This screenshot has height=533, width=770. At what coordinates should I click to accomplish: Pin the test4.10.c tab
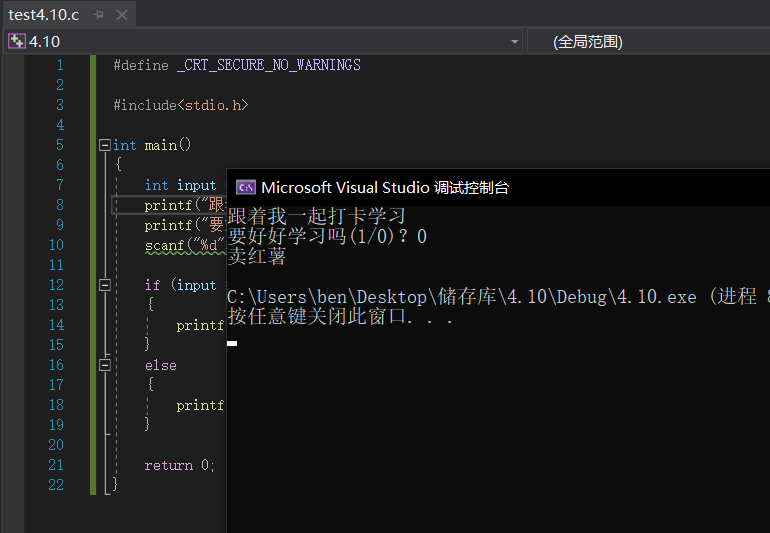[98, 15]
